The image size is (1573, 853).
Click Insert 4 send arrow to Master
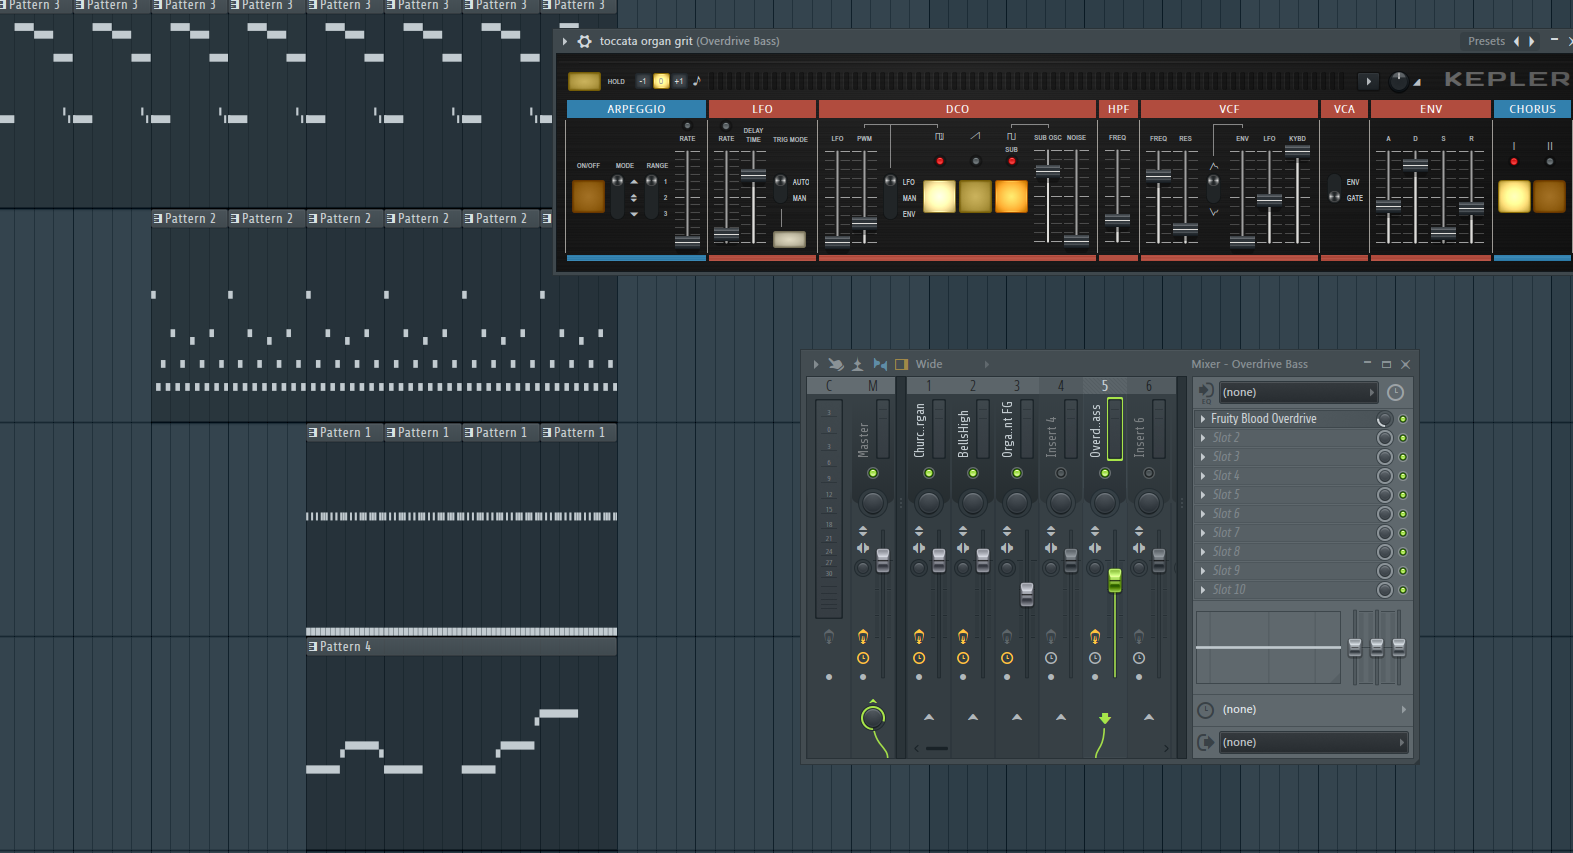click(1061, 717)
